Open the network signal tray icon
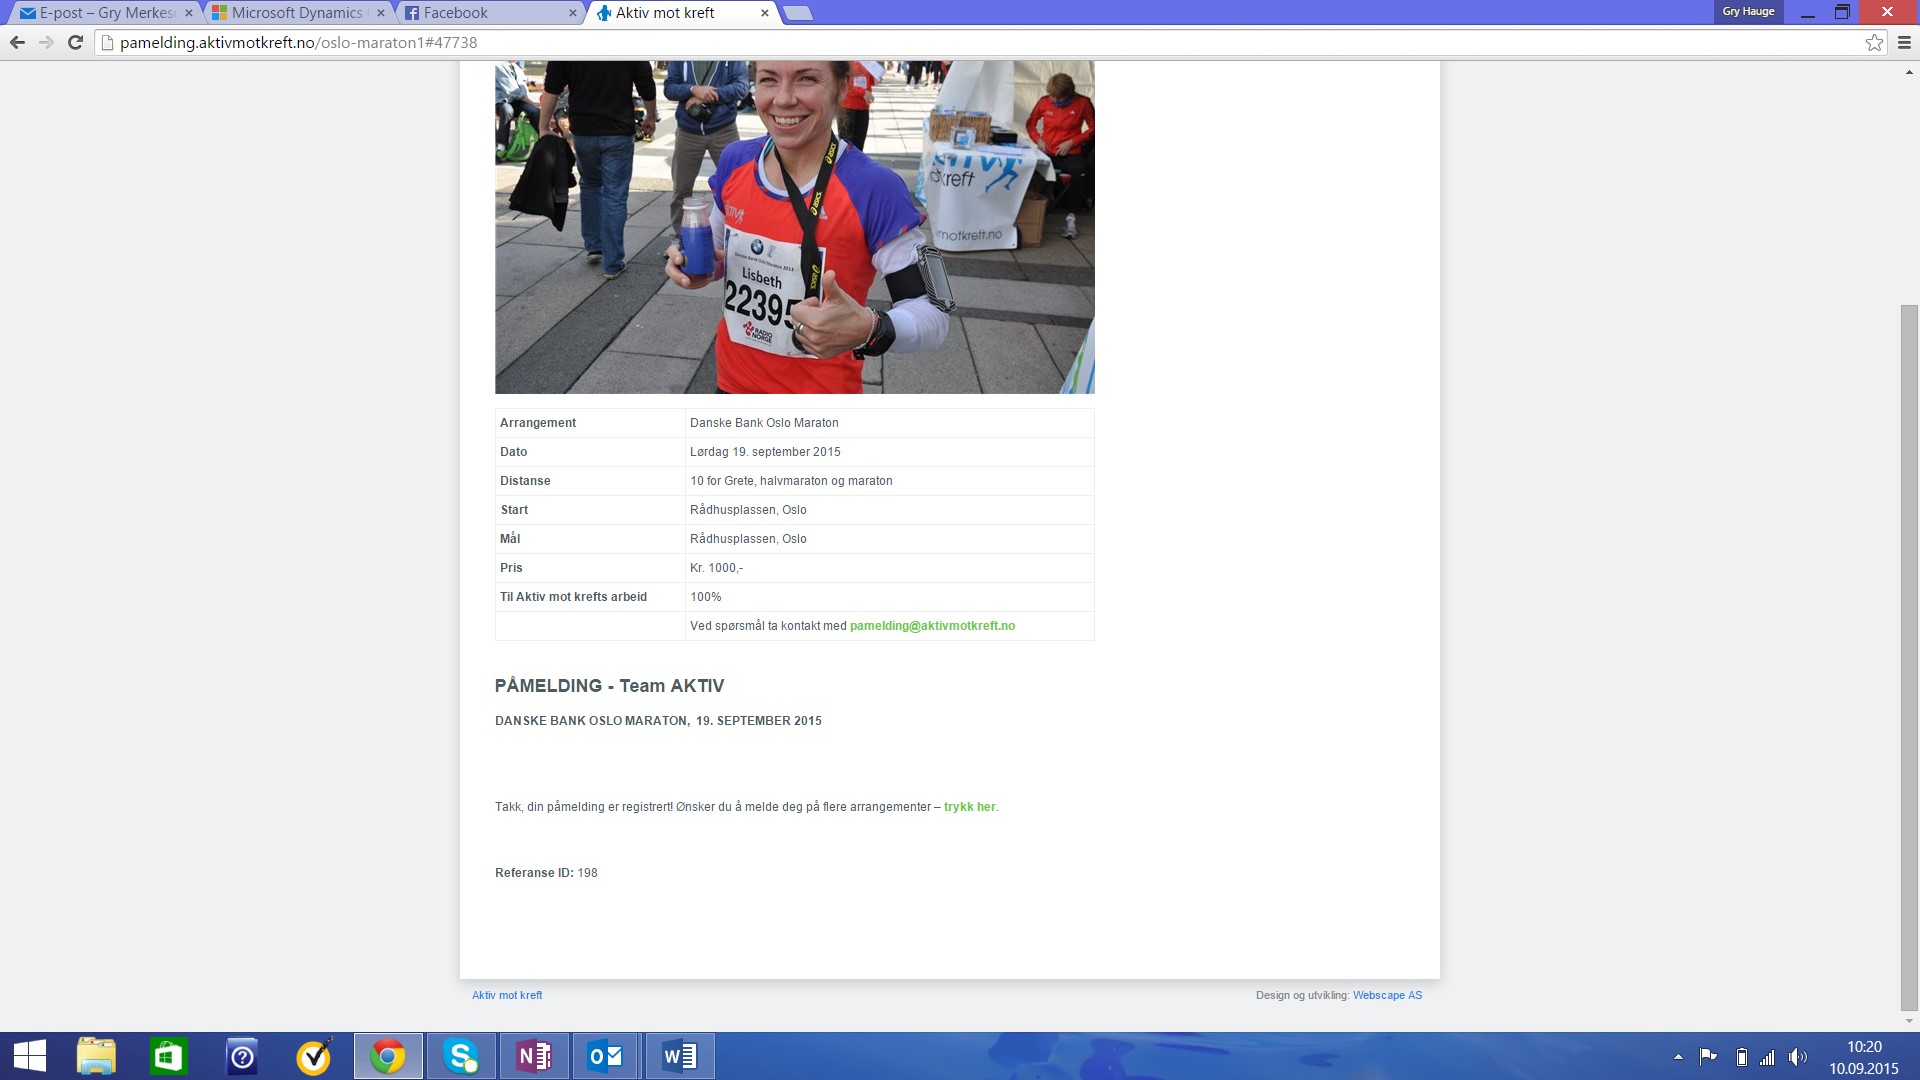The height and width of the screenshot is (1080, 1920). [1767, 1057]
